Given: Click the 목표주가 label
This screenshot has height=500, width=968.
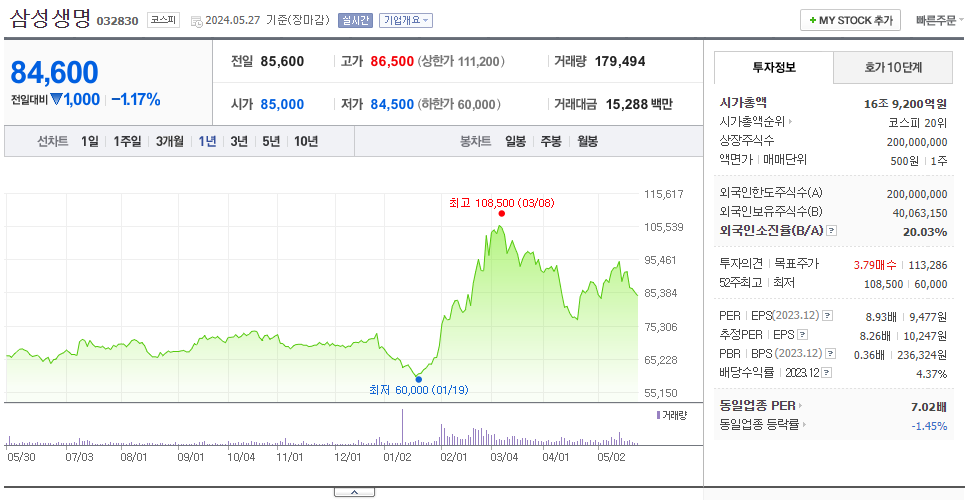Looking at the screenshot, I should [x=796, y=264].
